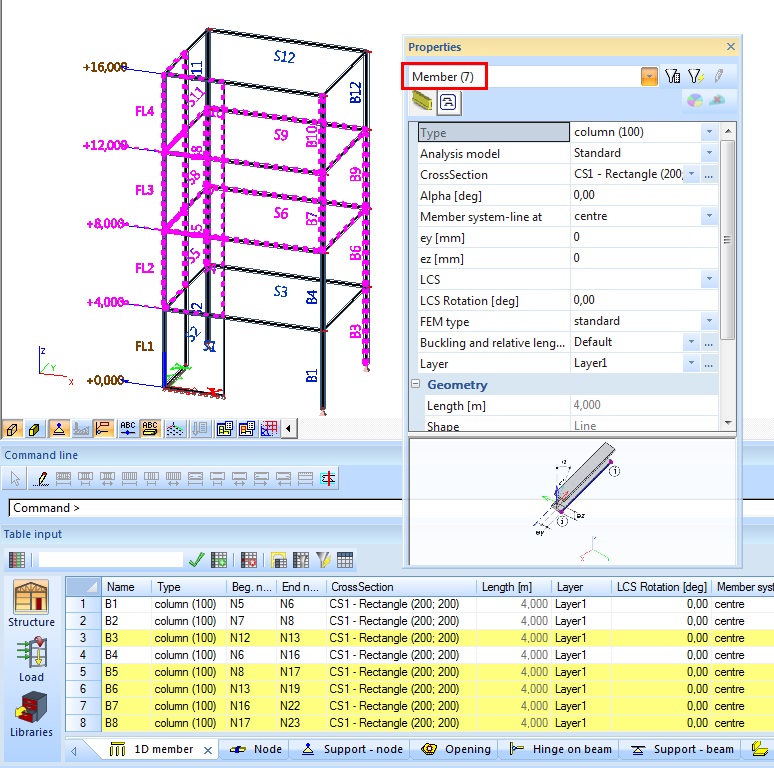Open the Type dropdown for column (100)
Image resolution: width=774 pixels, height=768 pixels.
708,132
